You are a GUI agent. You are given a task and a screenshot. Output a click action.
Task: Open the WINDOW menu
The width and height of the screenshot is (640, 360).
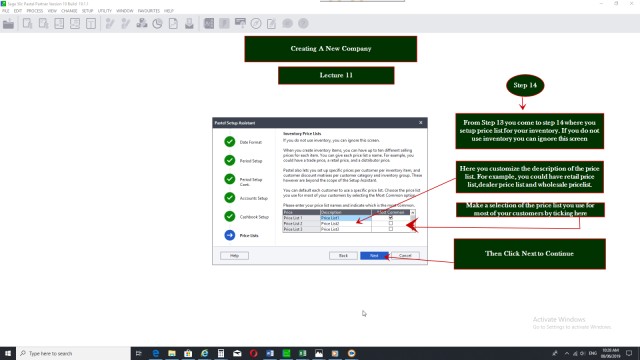click(x=125, y=11)
